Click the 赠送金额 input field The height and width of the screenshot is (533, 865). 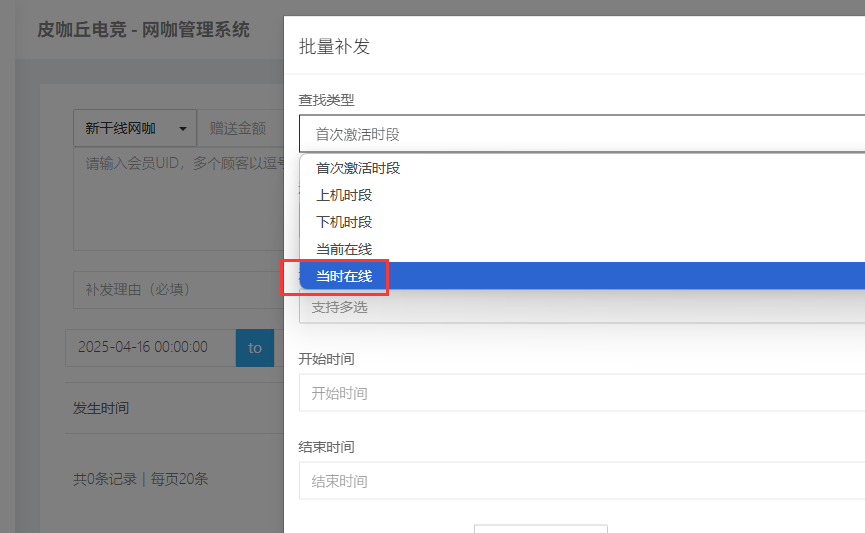(241, 128)
